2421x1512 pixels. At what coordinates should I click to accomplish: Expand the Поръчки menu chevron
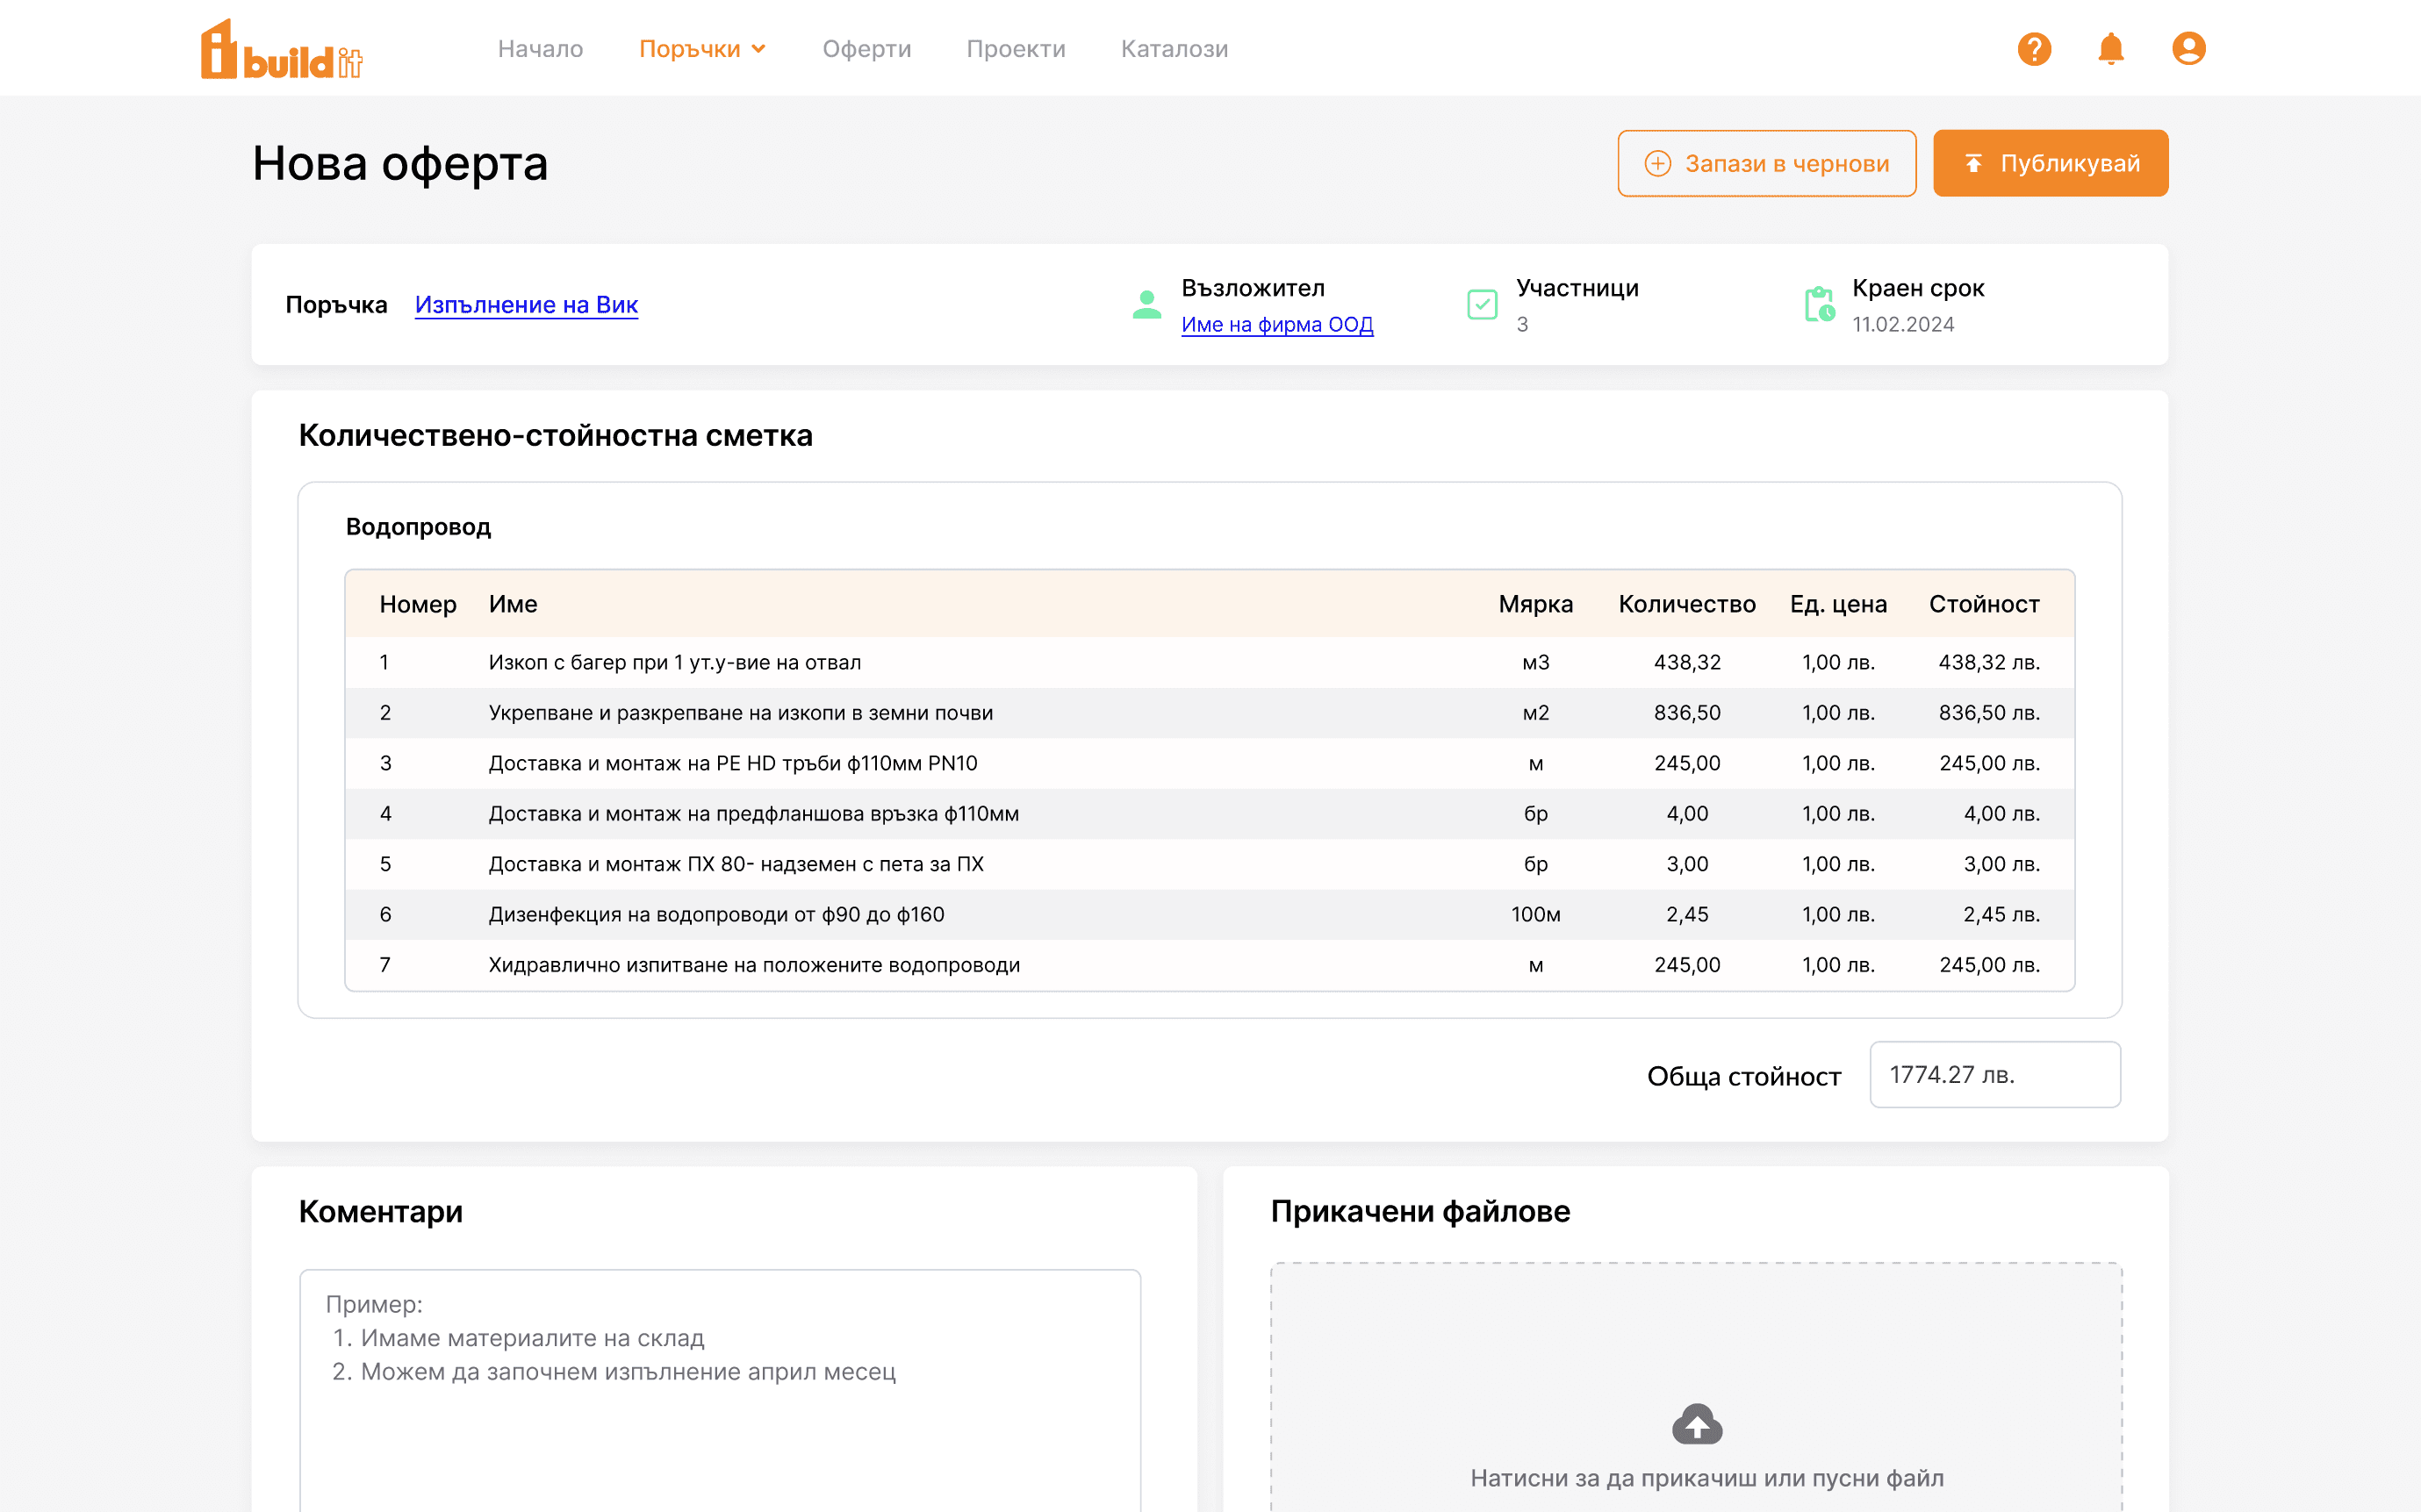click(x=759, y=49)
